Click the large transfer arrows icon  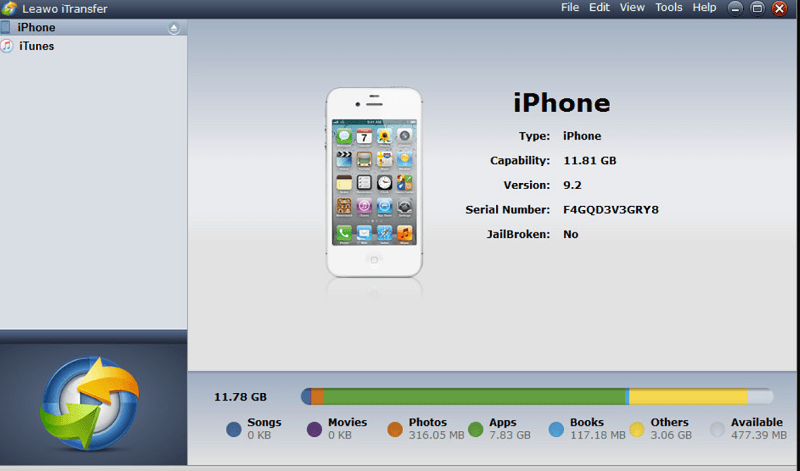tap(90, 402)
